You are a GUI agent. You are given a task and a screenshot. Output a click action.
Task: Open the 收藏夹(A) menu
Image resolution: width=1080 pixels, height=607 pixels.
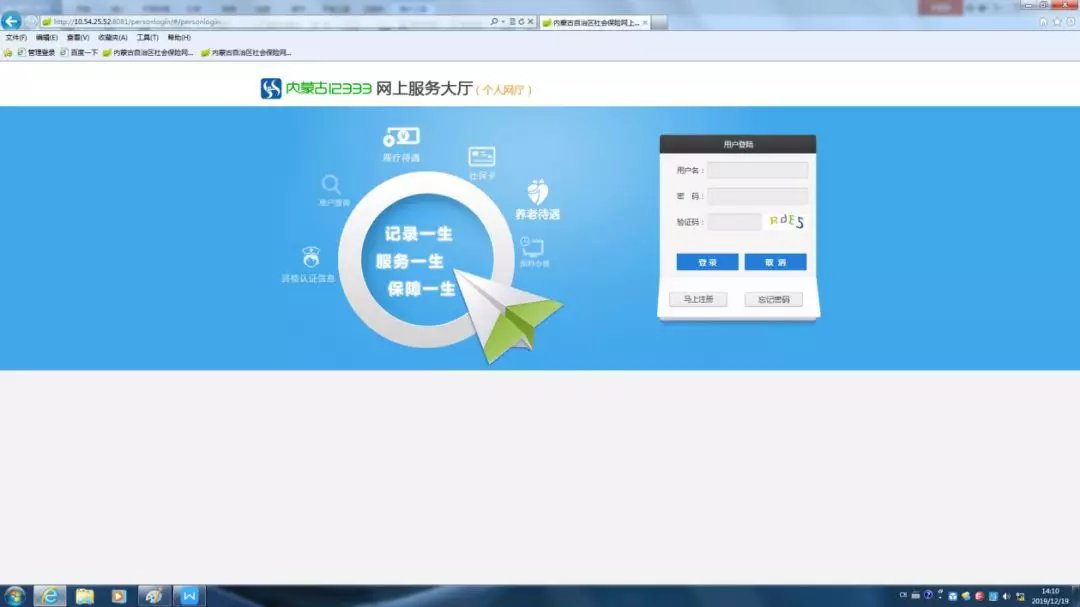click(112, 37)
